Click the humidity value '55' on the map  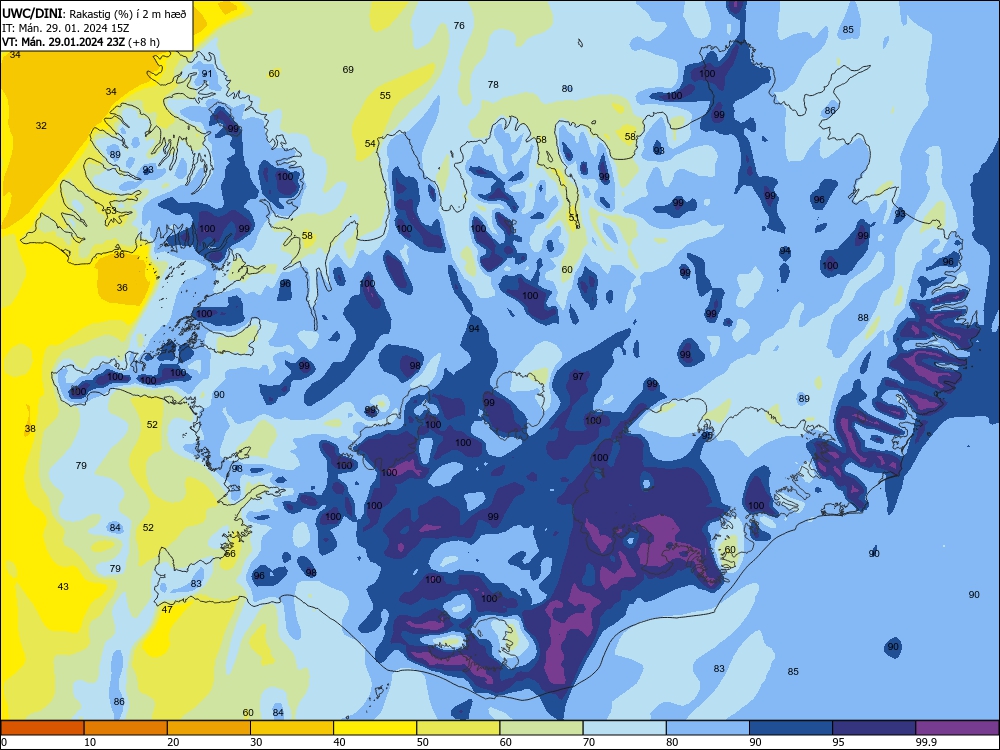(x=385, y=96)
